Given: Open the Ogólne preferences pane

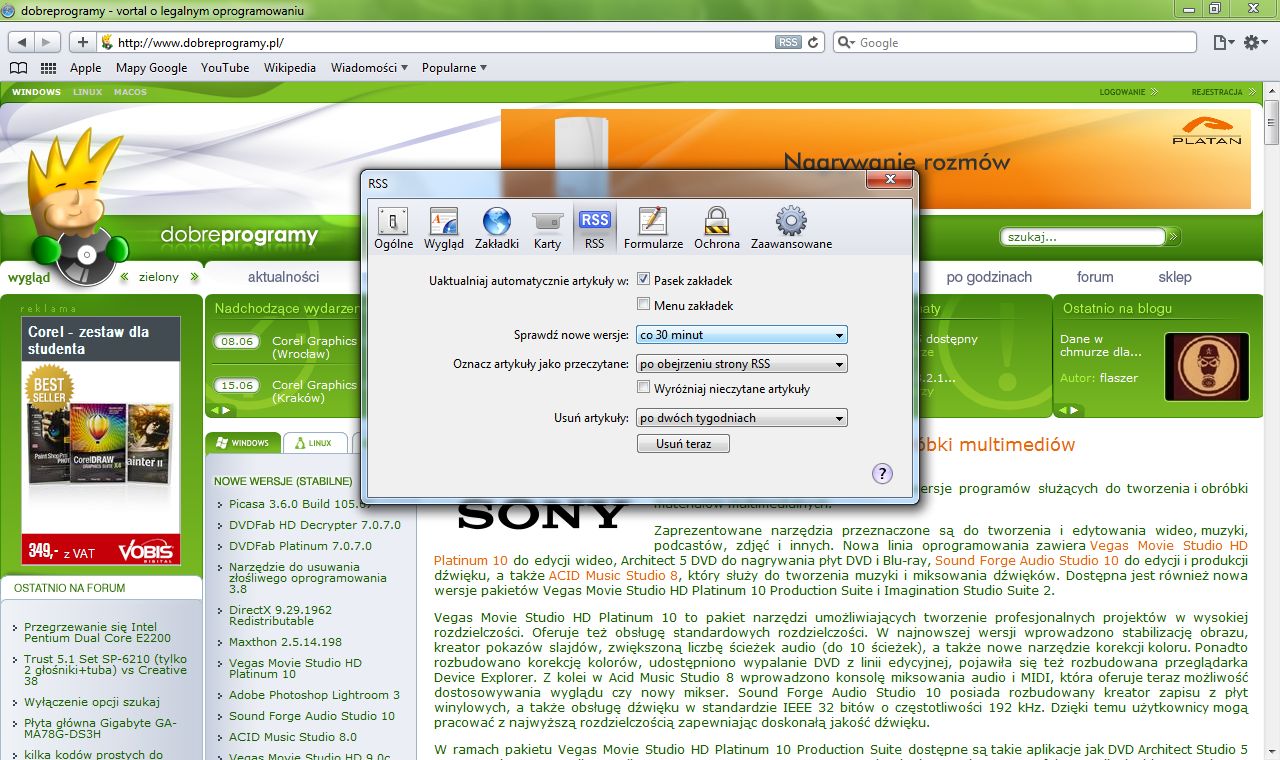Looking at the screenshot, I should pyautogui.click(x=393, y=228).
